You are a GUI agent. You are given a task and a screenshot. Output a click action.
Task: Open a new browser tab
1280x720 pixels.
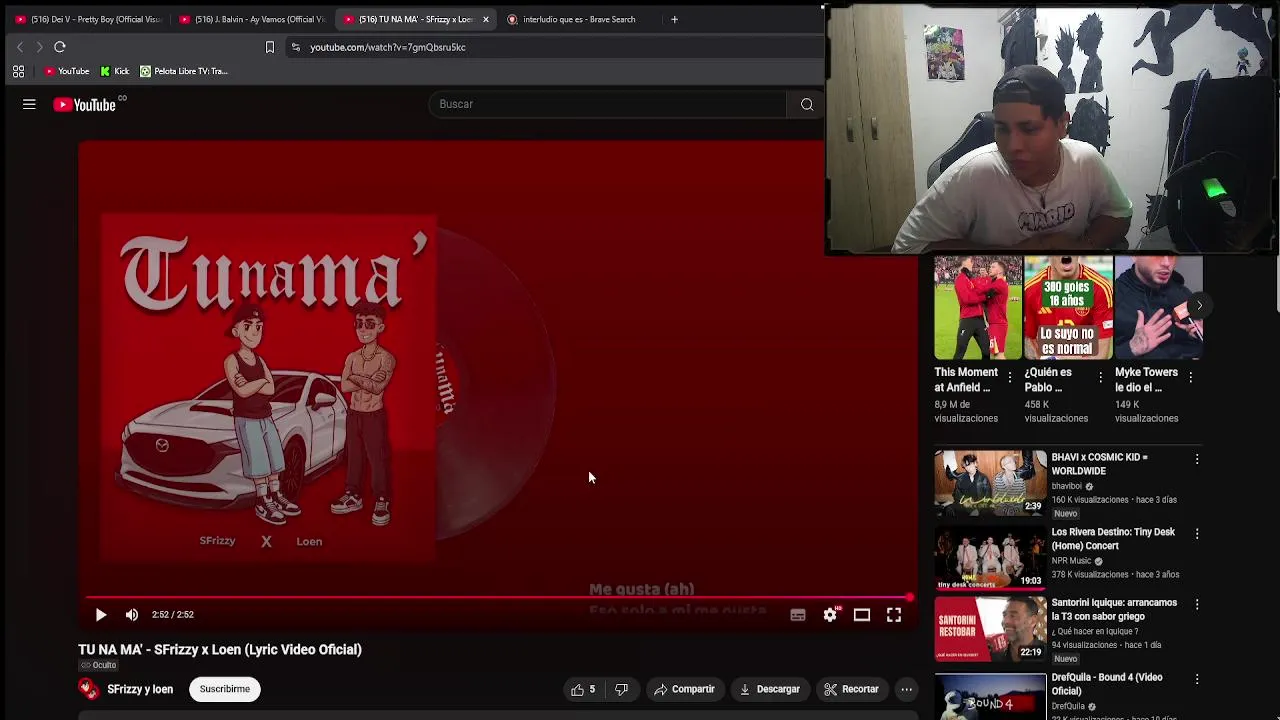(x=674, y=19)
